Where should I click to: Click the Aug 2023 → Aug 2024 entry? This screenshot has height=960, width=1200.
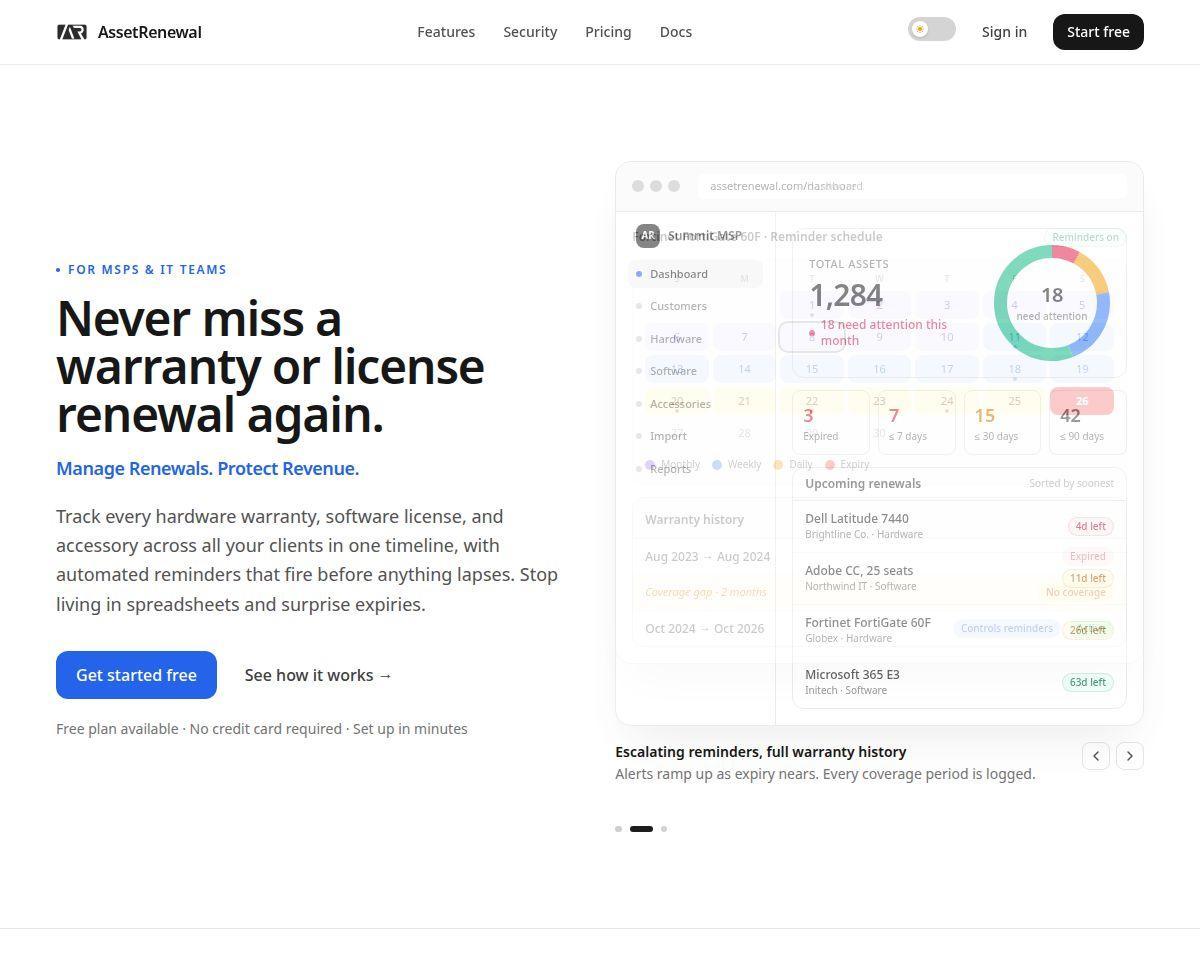[707, 556]
